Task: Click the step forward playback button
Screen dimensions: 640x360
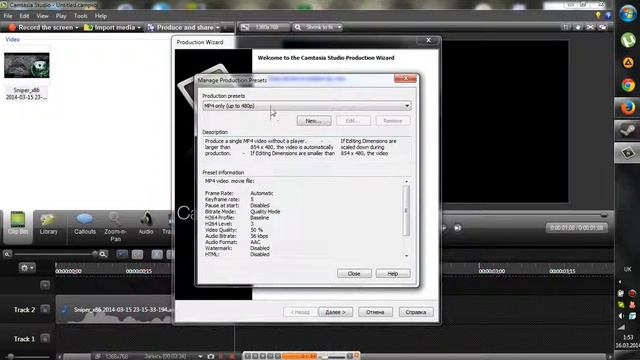Action: click(458, 228)
